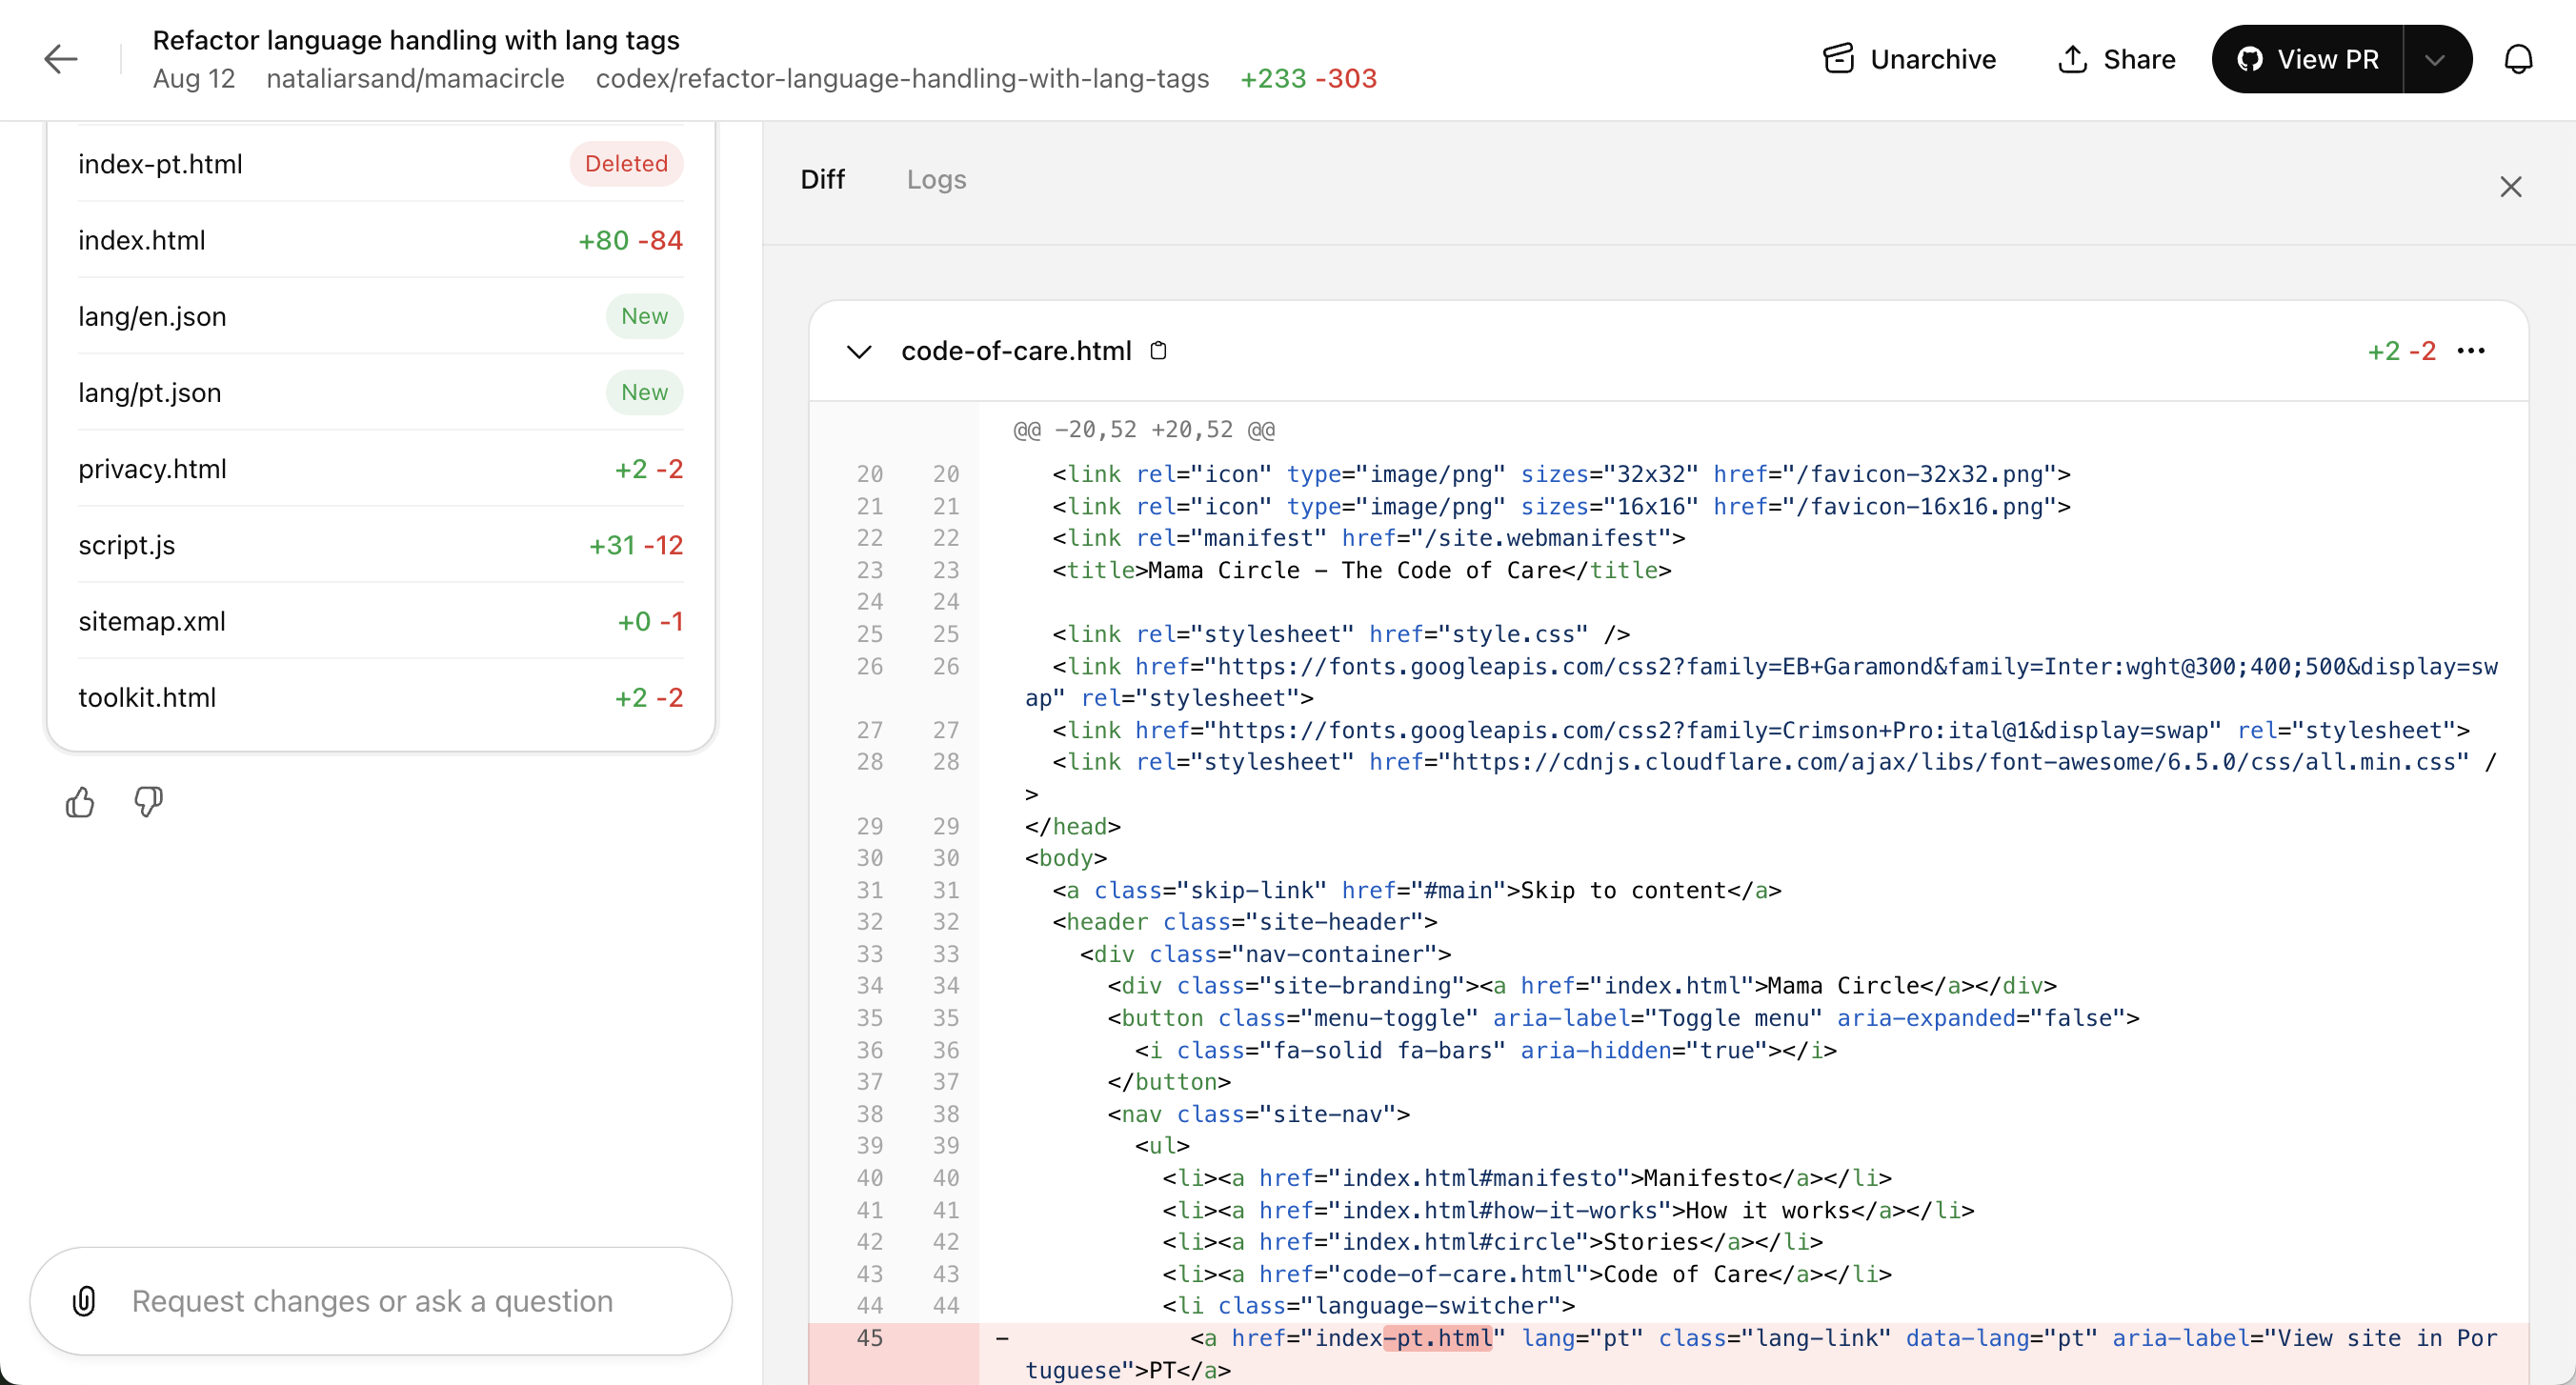The width and height of the screenshot is (2576, 1385).
Task: Open the View PR dropdown menu
Action: pyautogui.click(x=2436, y=59)
